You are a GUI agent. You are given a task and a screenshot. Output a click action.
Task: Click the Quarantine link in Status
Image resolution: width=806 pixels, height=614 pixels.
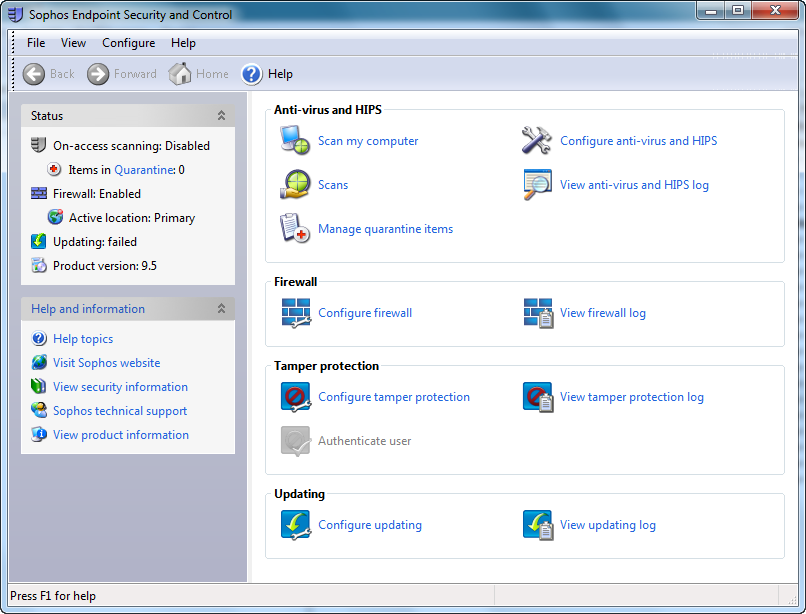[x=144, y=170]
